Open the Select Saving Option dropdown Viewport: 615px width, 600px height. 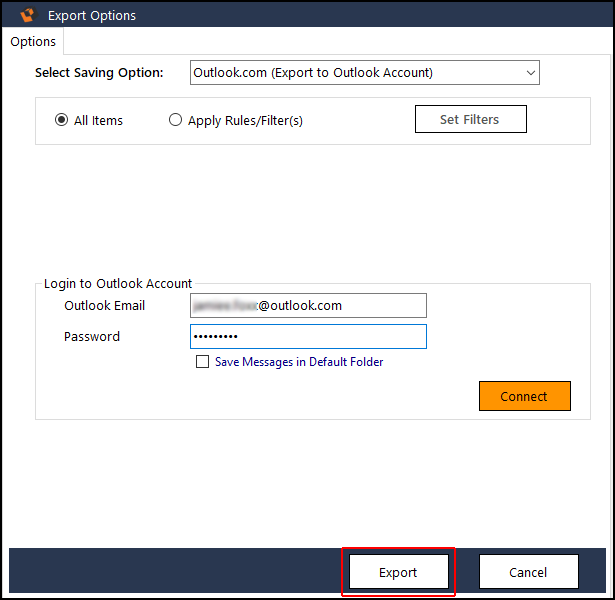click(x=365, y=73)
